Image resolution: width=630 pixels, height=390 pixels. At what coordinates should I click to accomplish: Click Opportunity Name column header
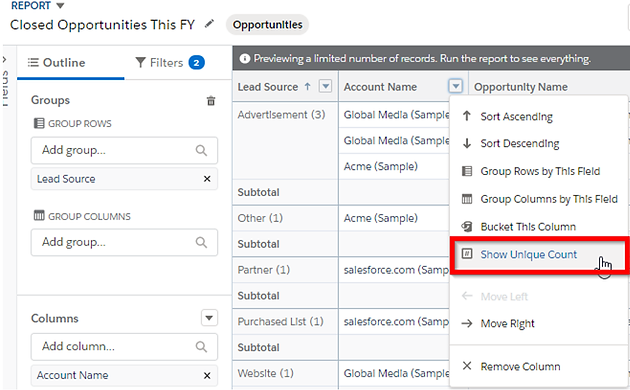pyautogui.click(x=521, y=87)
